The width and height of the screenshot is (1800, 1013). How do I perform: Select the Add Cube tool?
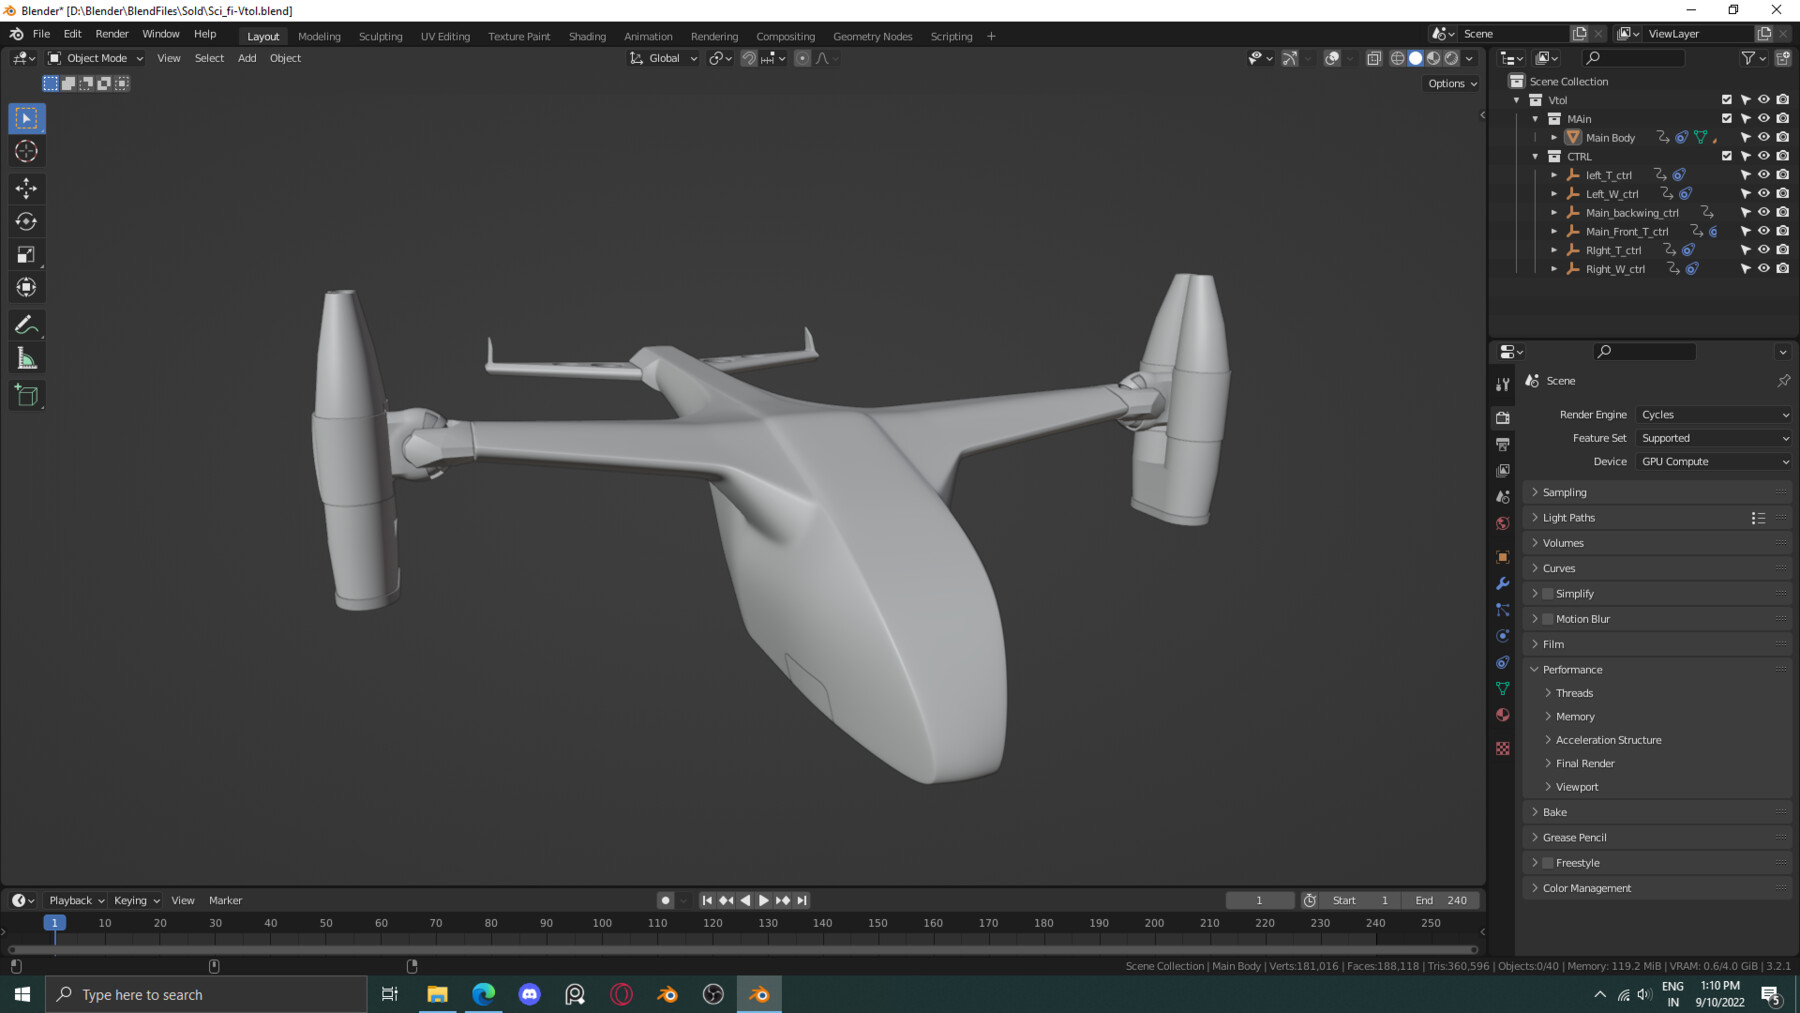coord(26,395)
